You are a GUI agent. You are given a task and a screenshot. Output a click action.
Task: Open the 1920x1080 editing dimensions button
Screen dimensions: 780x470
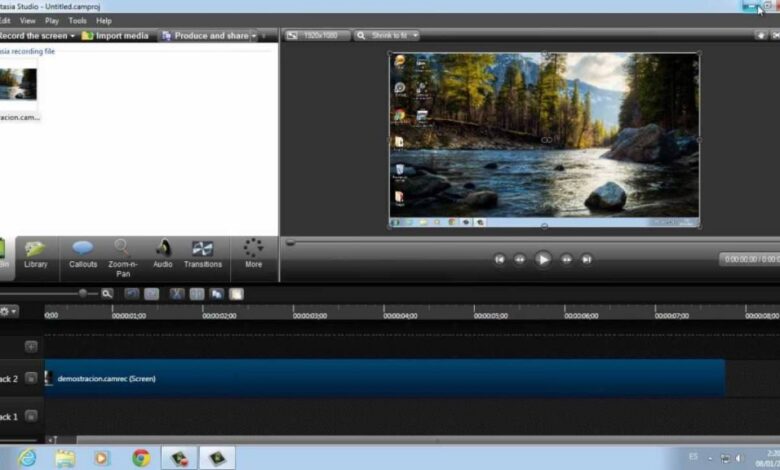point(316,35)
